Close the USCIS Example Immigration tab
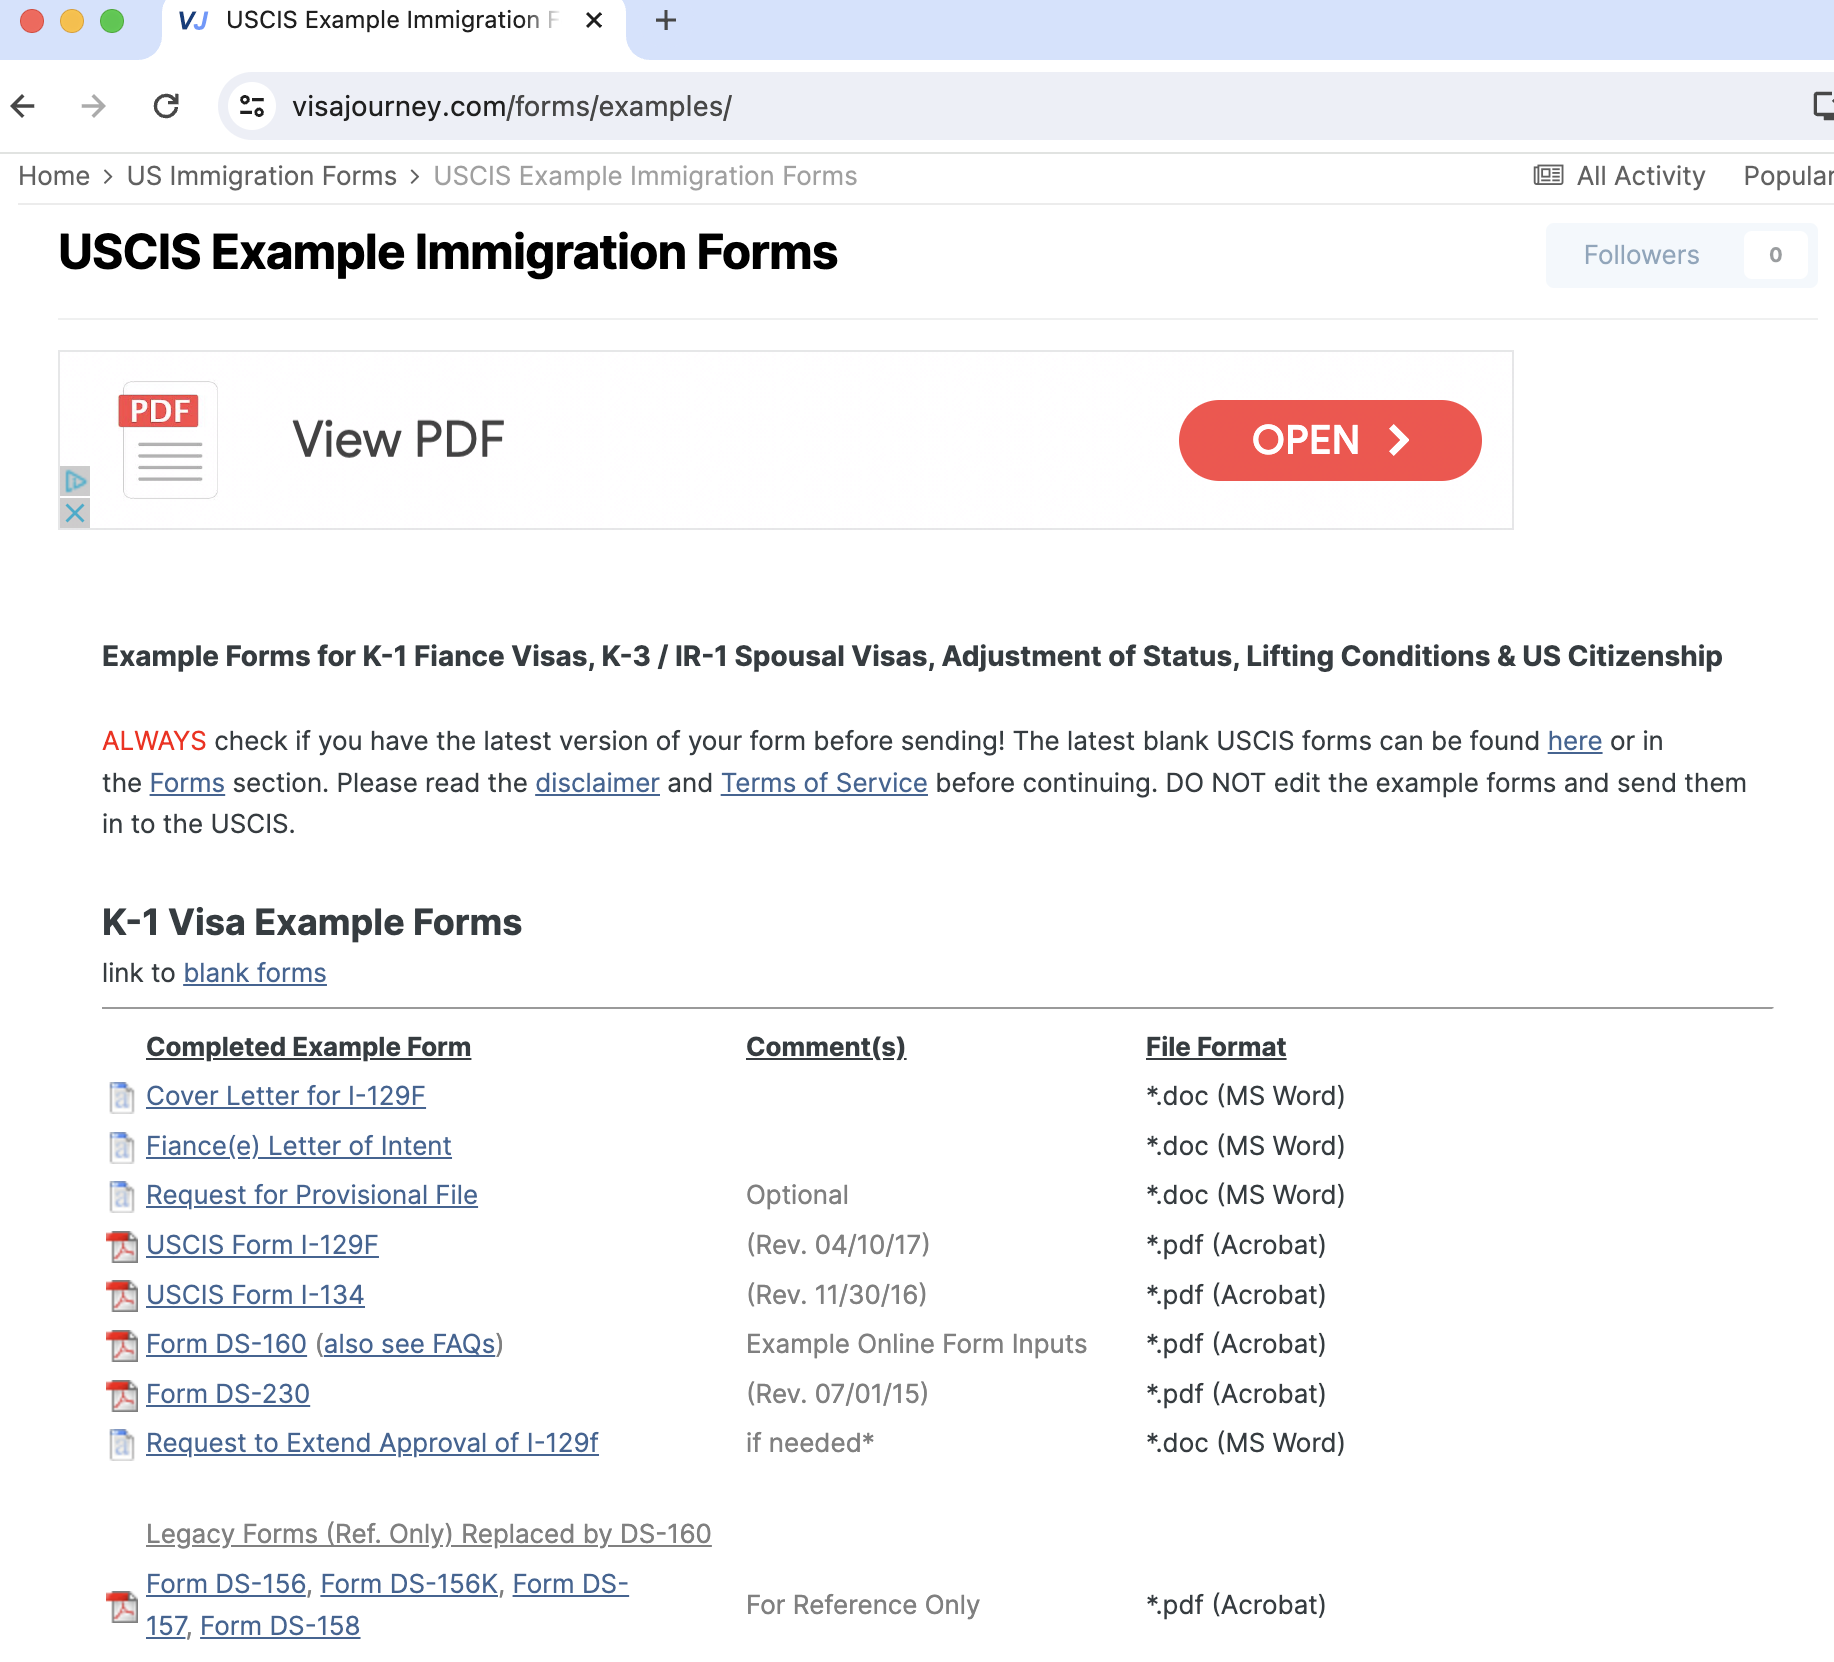Image resolution: width=1834 pixels, height=1662 pixels. coord(594,20)
